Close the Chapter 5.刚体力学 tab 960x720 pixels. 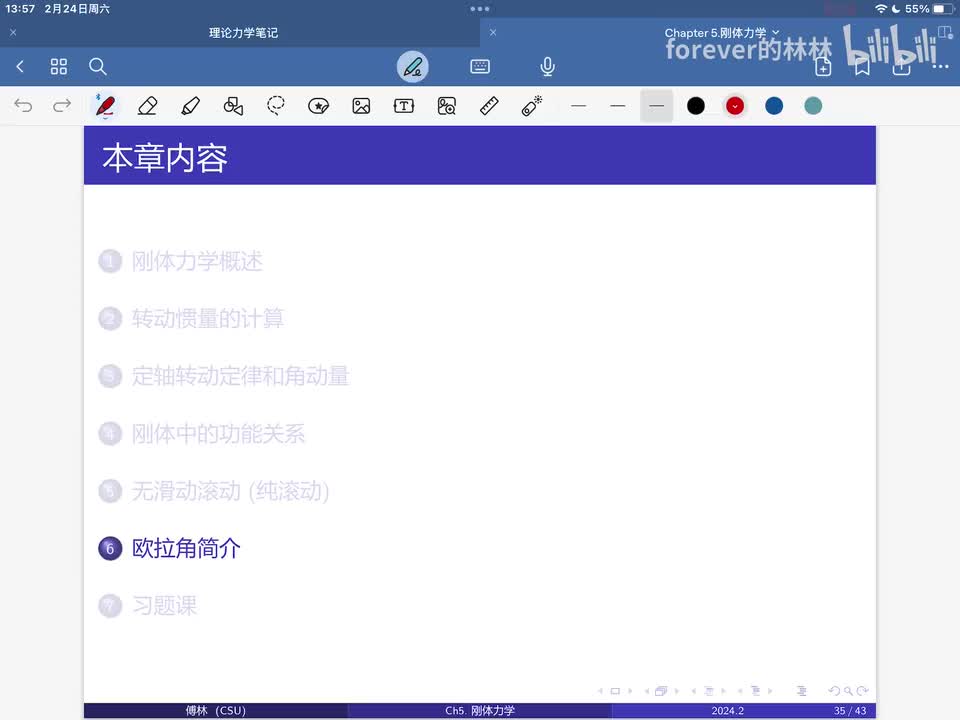pyautogui.click(x=493, y=32)
